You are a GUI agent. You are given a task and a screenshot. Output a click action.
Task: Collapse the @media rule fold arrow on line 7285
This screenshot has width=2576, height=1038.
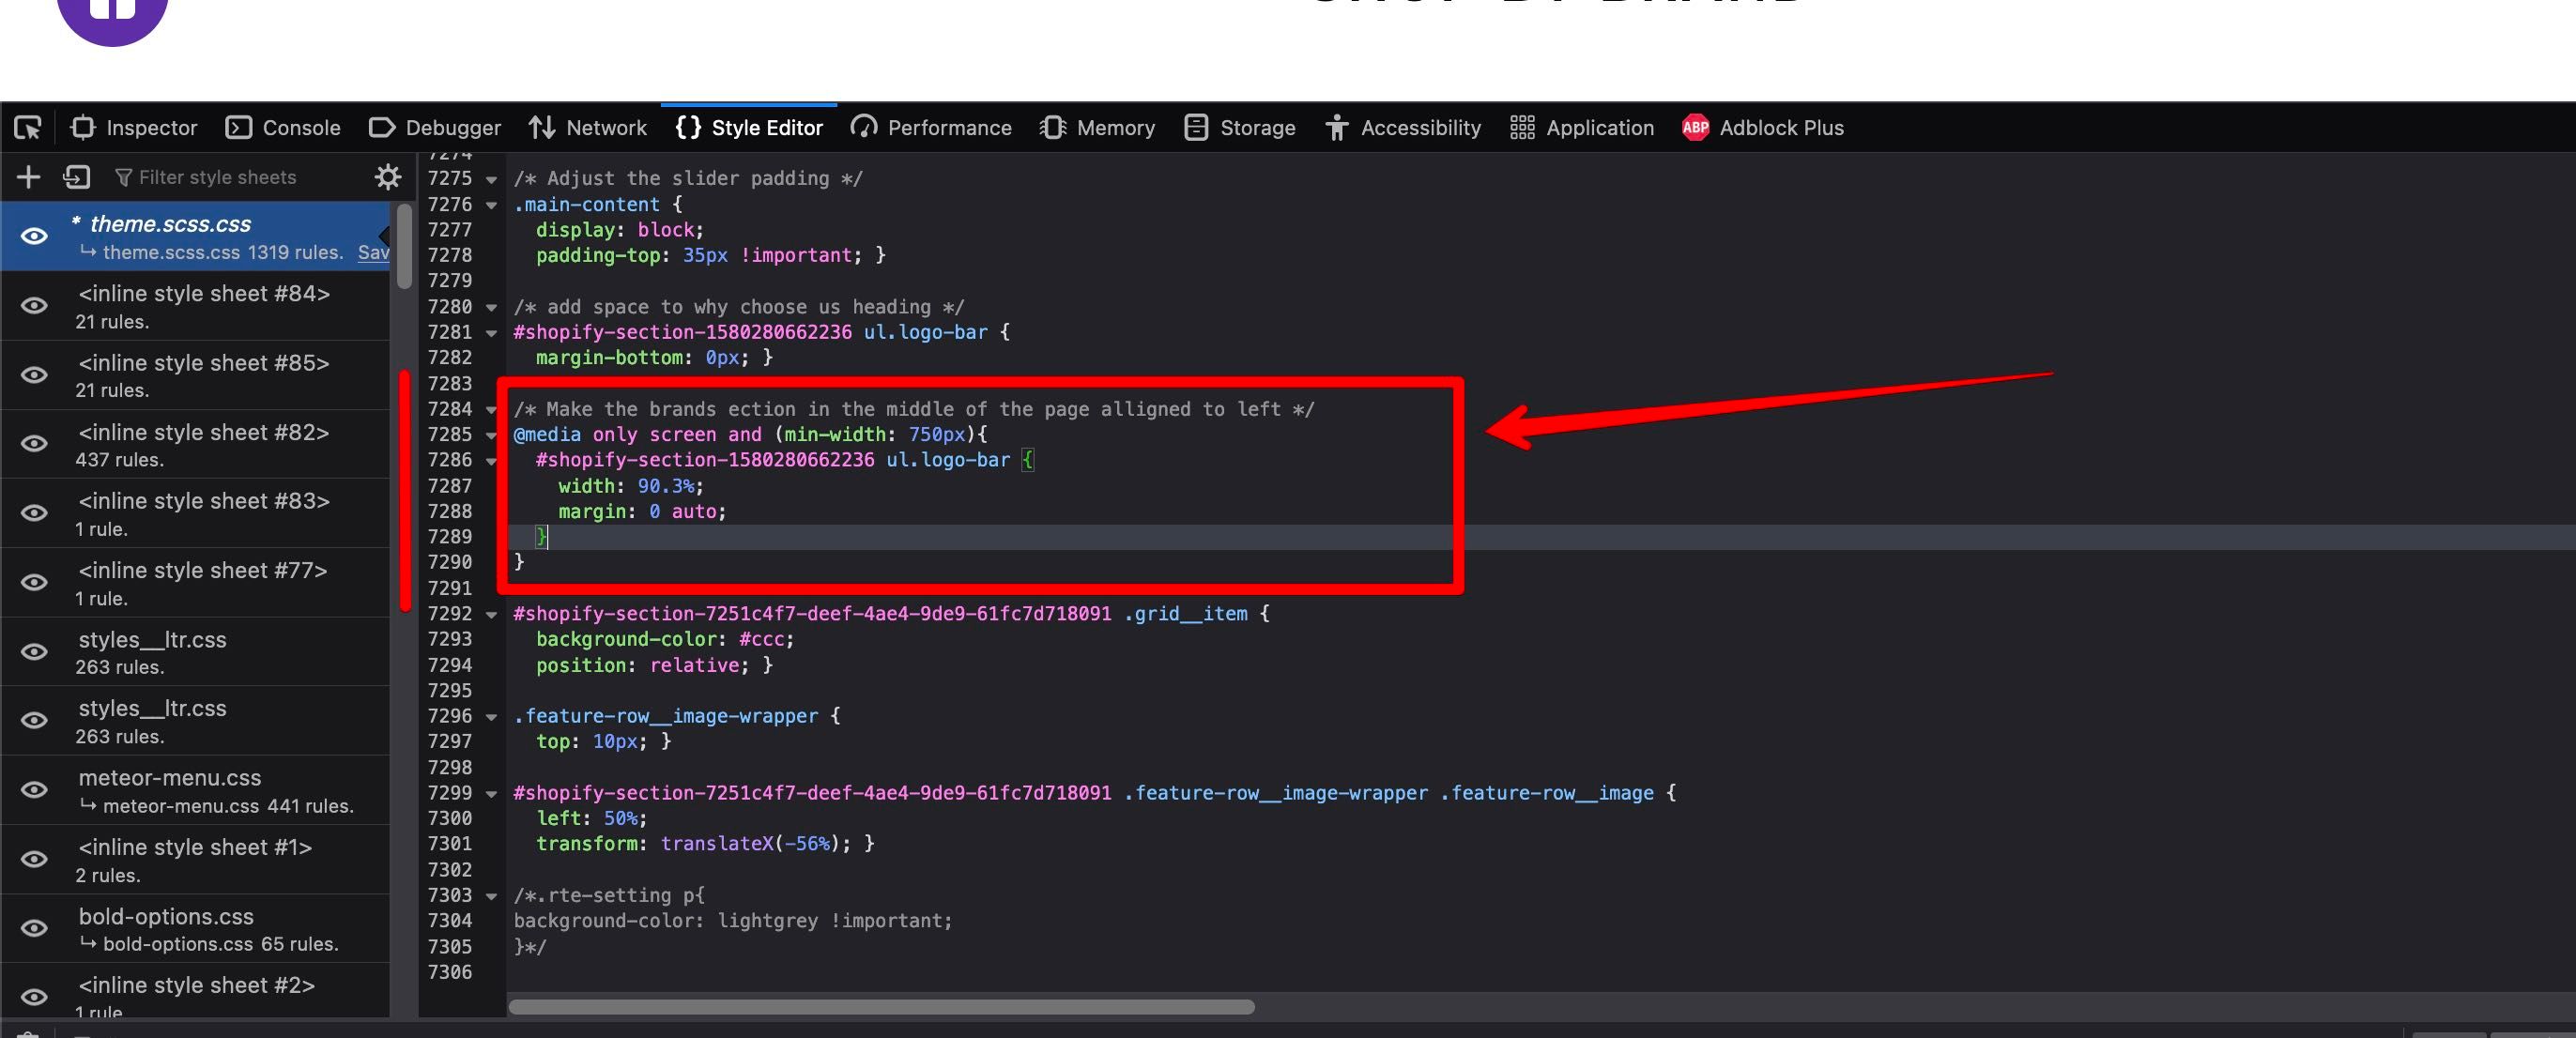(x=491, y=436)
